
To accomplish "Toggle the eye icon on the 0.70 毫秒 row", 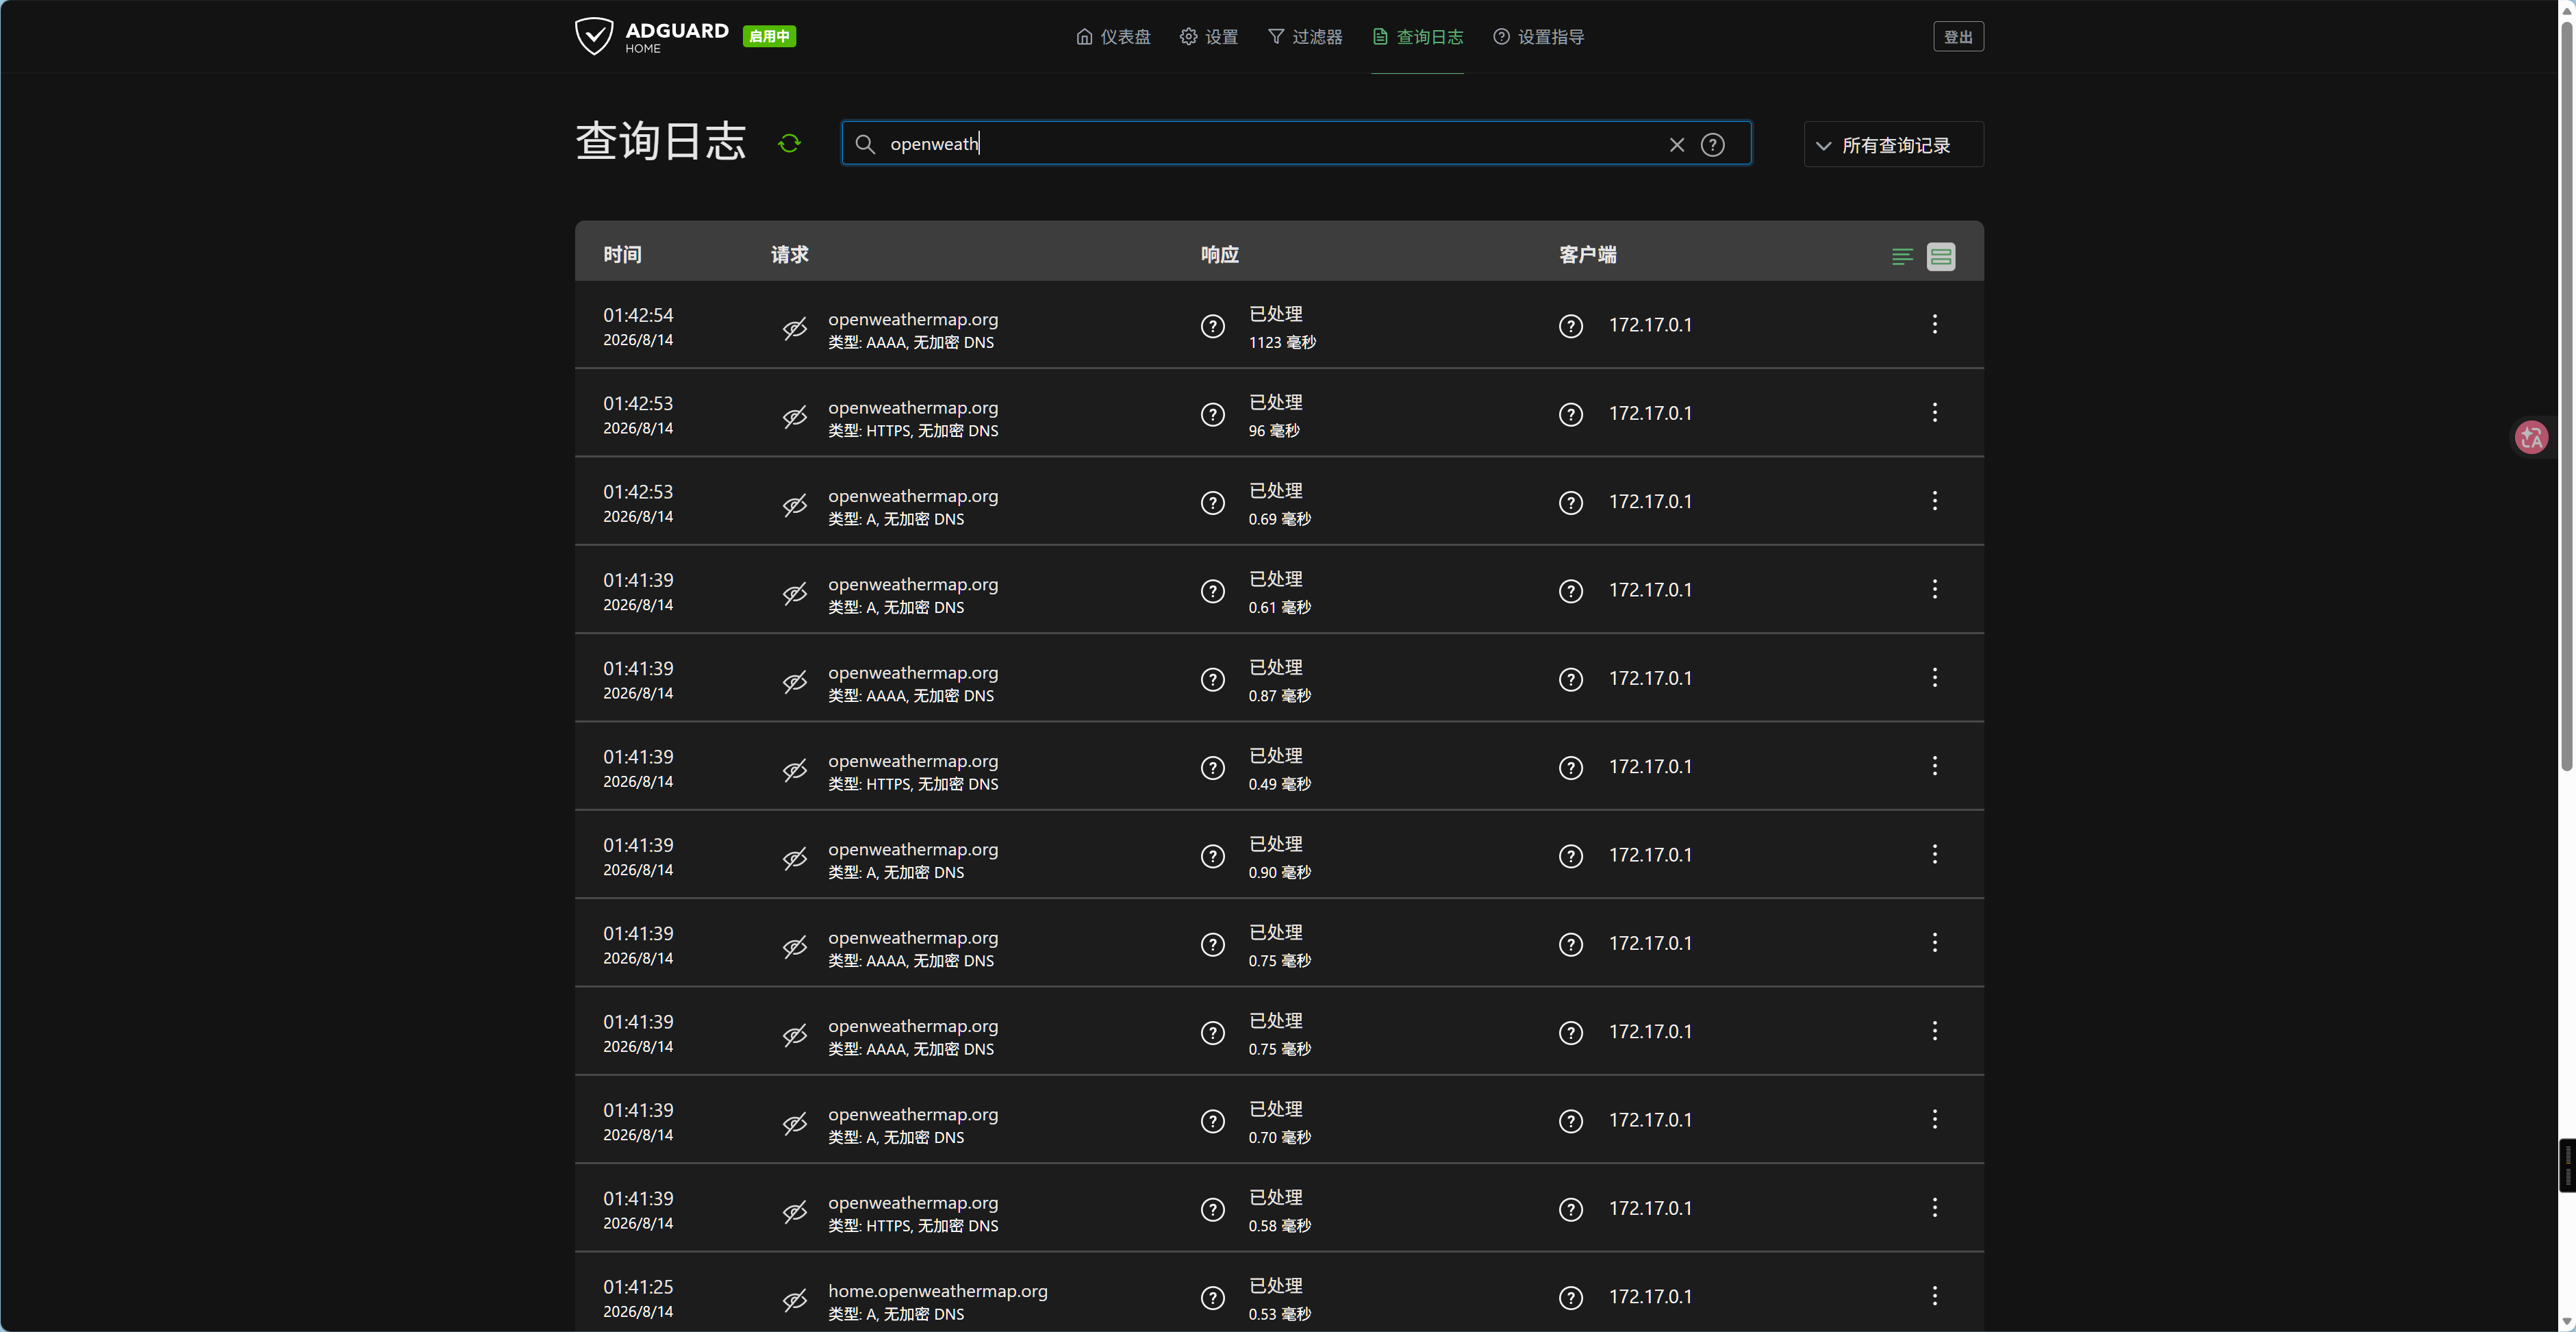I will point(795,1124).
